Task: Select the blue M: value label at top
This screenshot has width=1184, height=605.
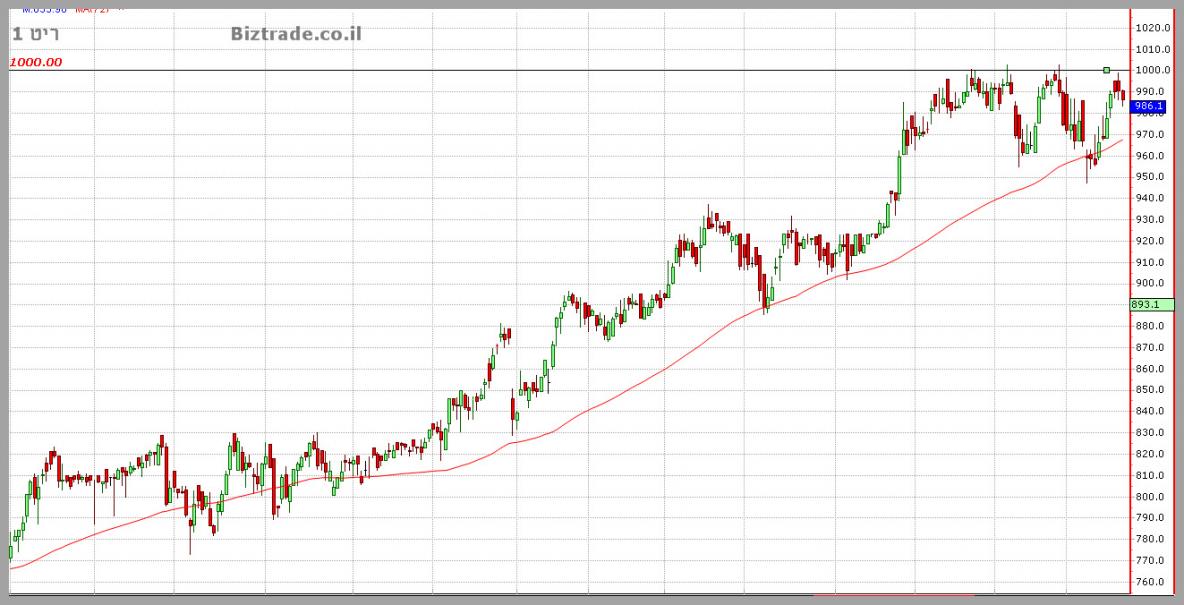Action: 44,8
